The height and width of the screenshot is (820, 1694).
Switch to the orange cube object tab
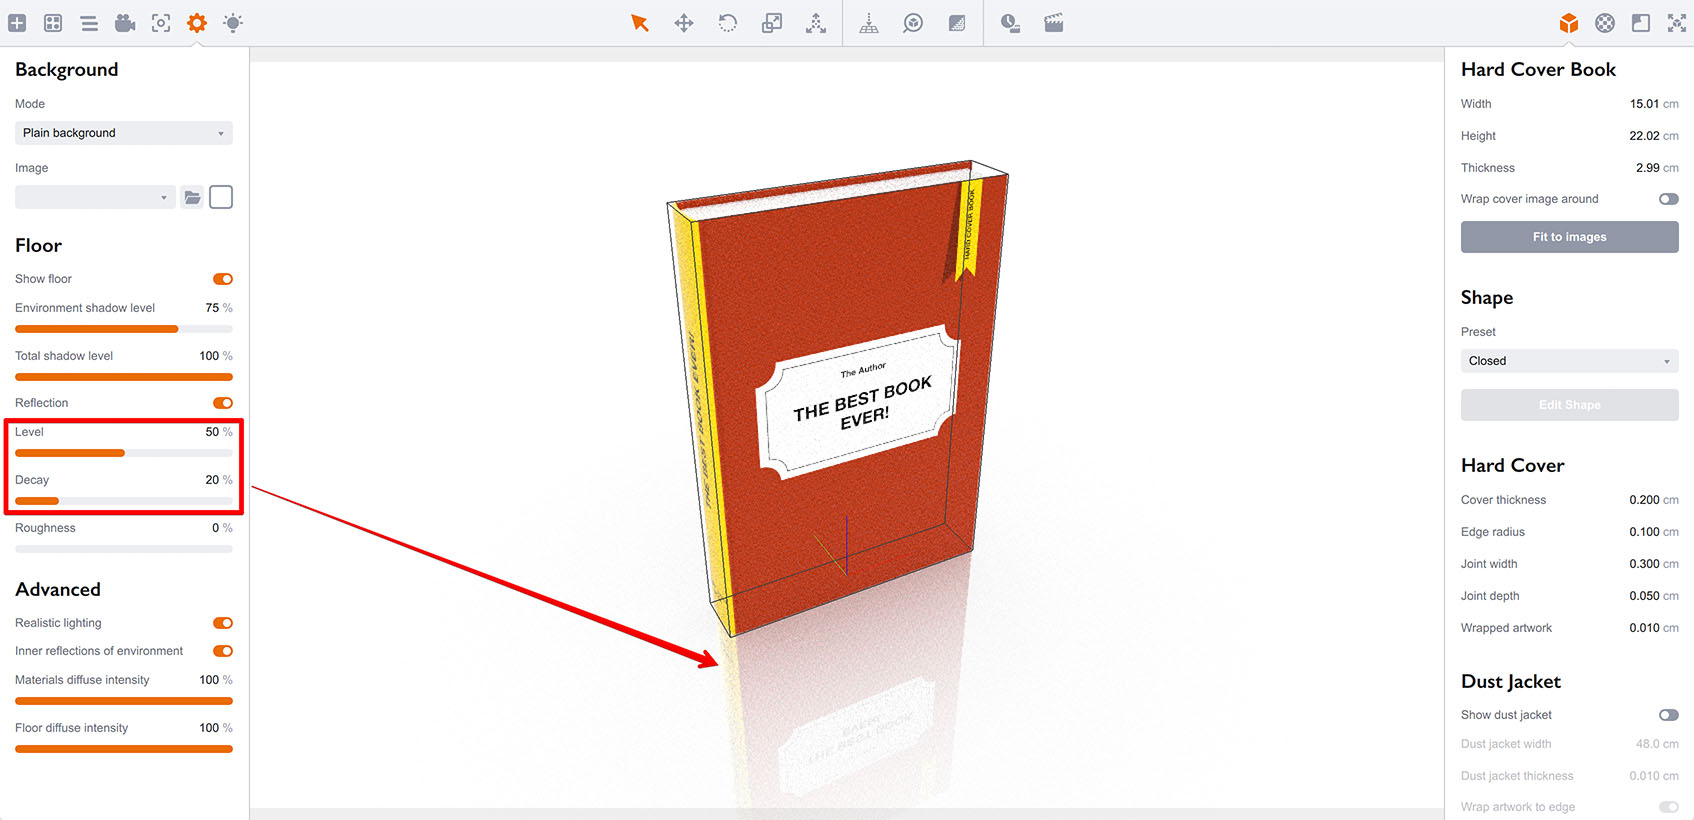point(1569,23)
